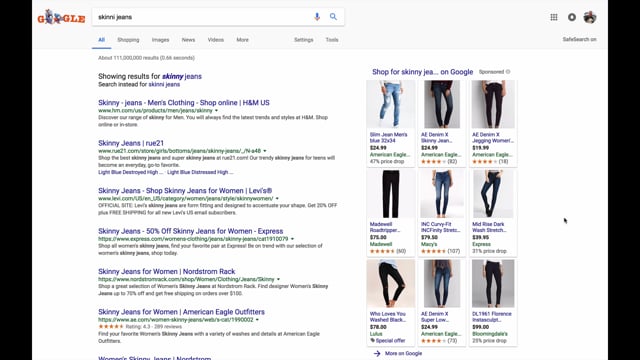Screen dimensions: 640x360
Task: Click the 'Rating: 4.3 - 289 reviews' text
Action: 153,327
